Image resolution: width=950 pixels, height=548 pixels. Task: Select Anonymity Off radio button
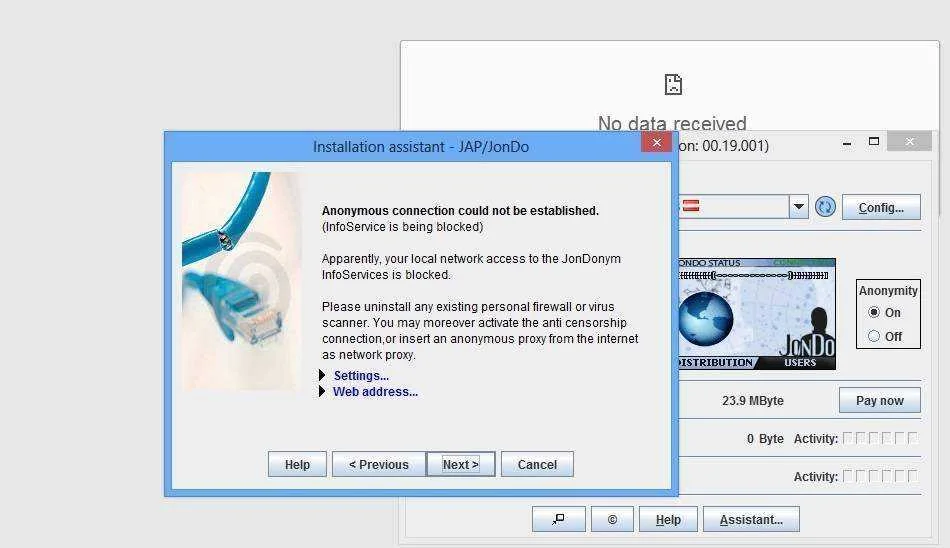[874, 336]
